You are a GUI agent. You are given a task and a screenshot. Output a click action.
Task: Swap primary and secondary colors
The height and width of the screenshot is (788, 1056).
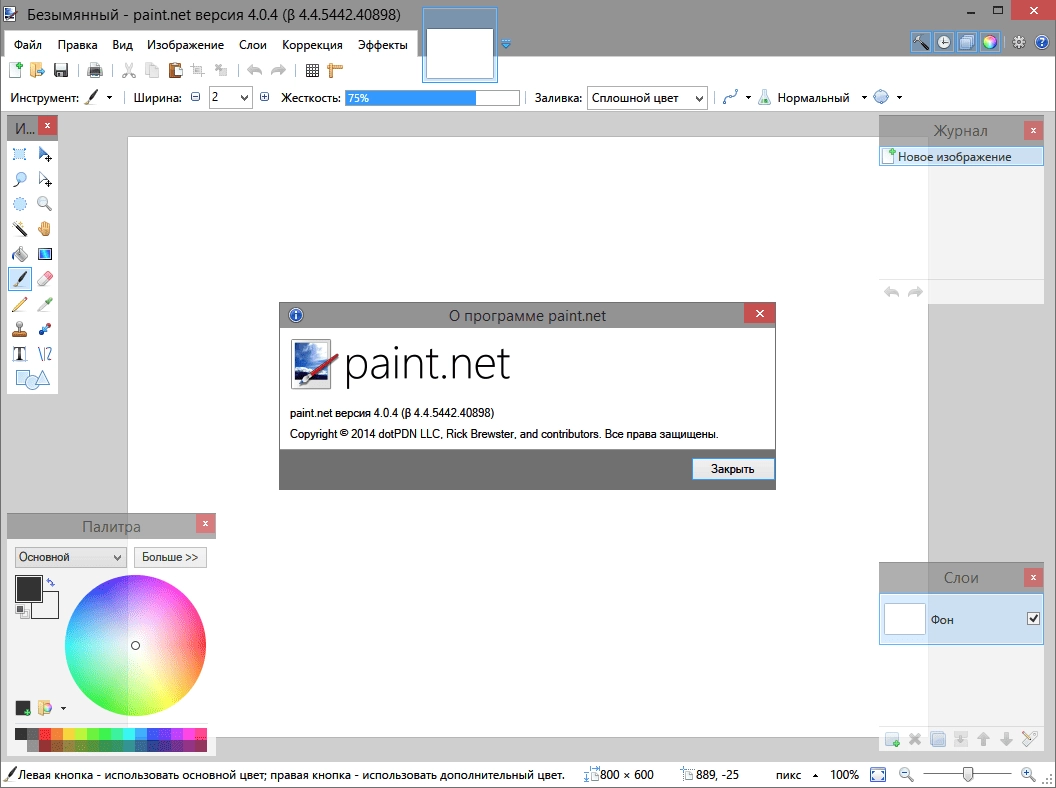51,582
